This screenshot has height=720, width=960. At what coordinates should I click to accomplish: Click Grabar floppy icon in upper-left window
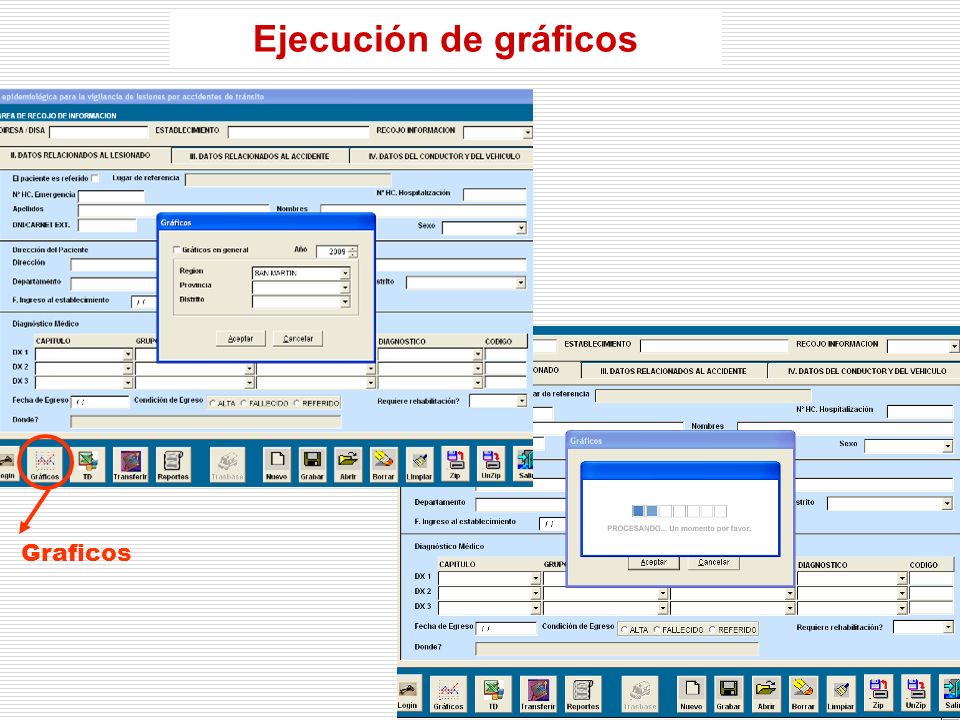coord(312,464)
